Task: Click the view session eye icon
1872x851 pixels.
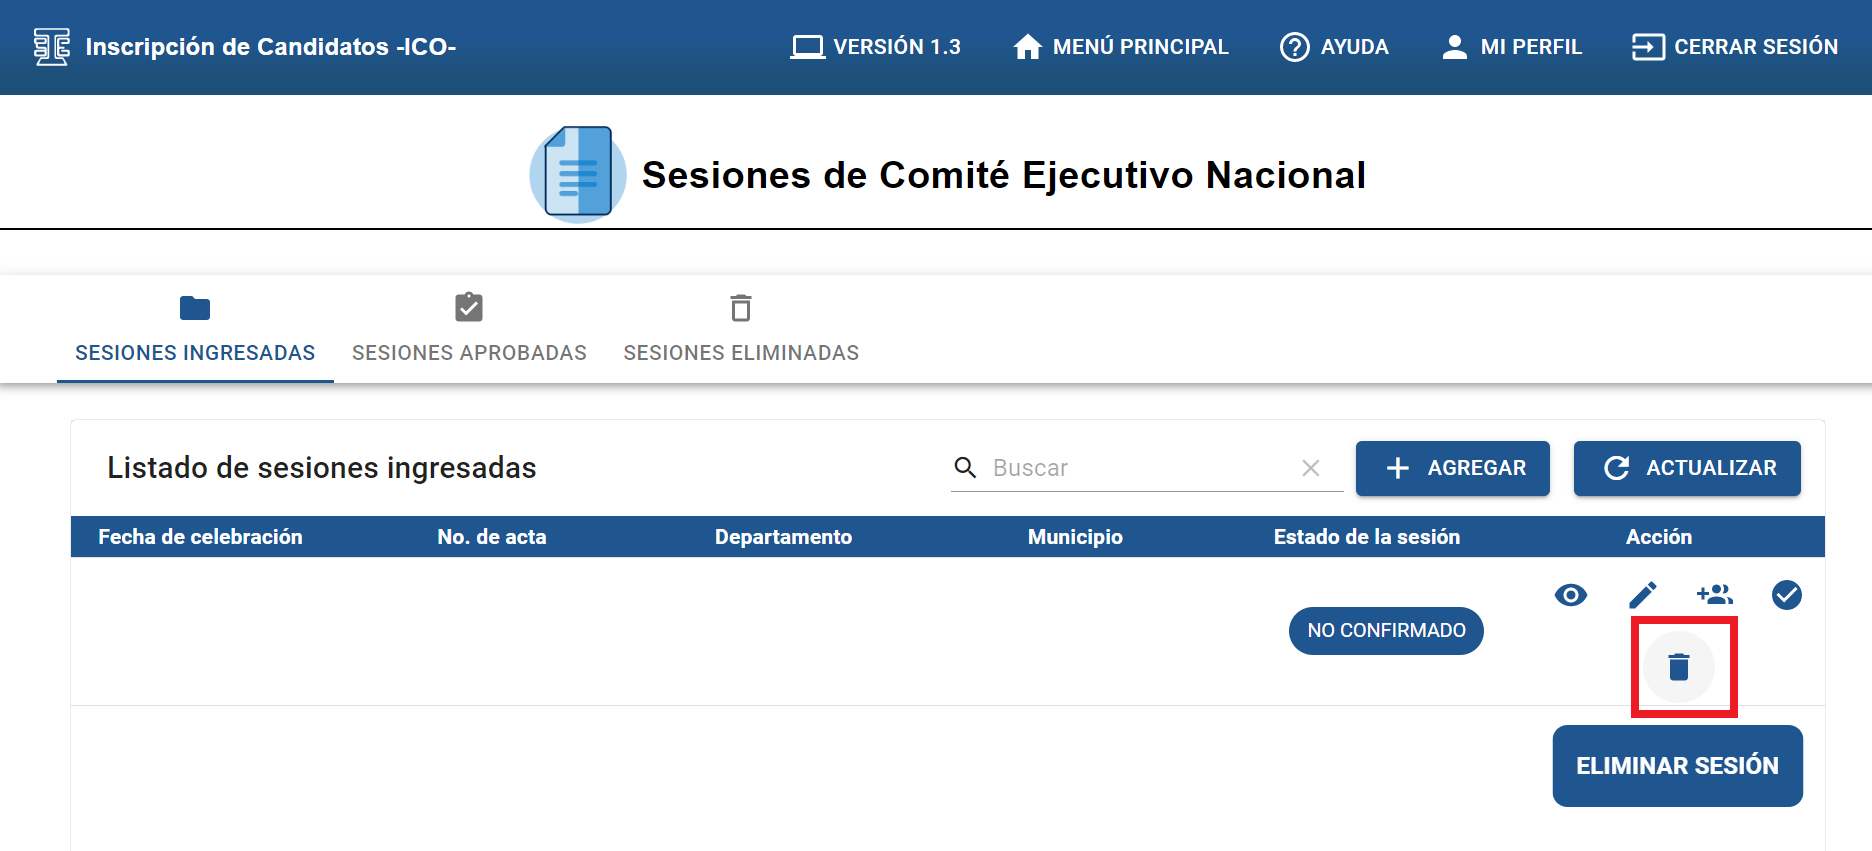Action: click(x=1570, y=596)
